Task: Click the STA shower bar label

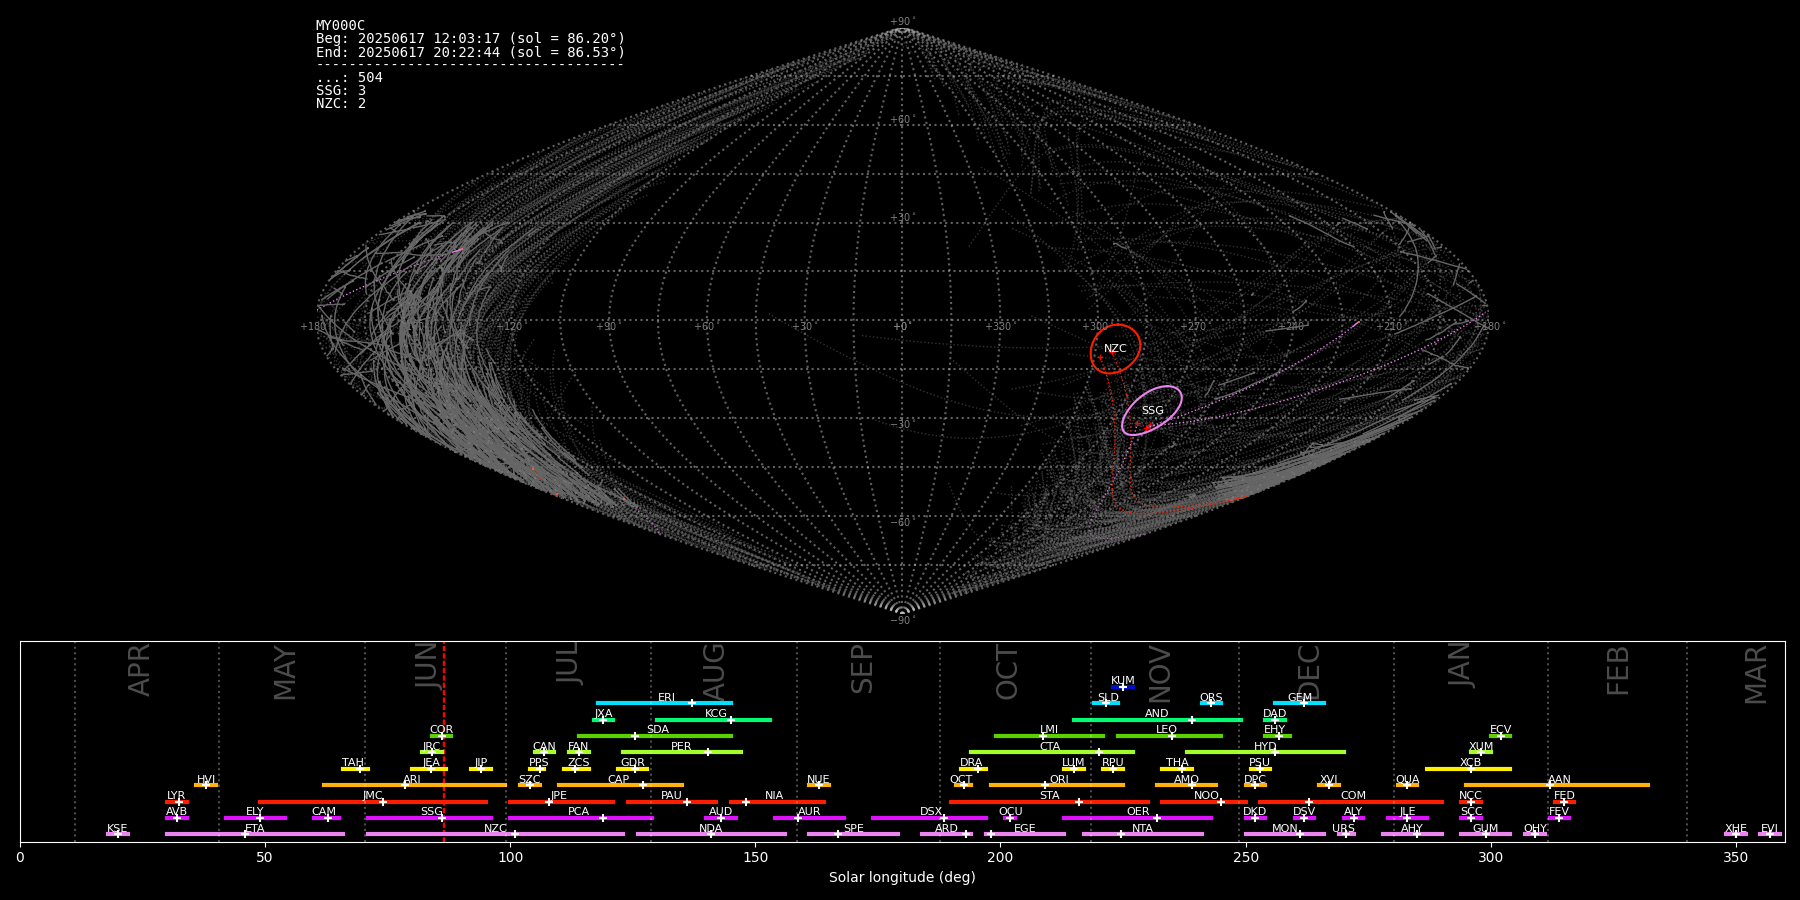Action: click(1049, 796)
